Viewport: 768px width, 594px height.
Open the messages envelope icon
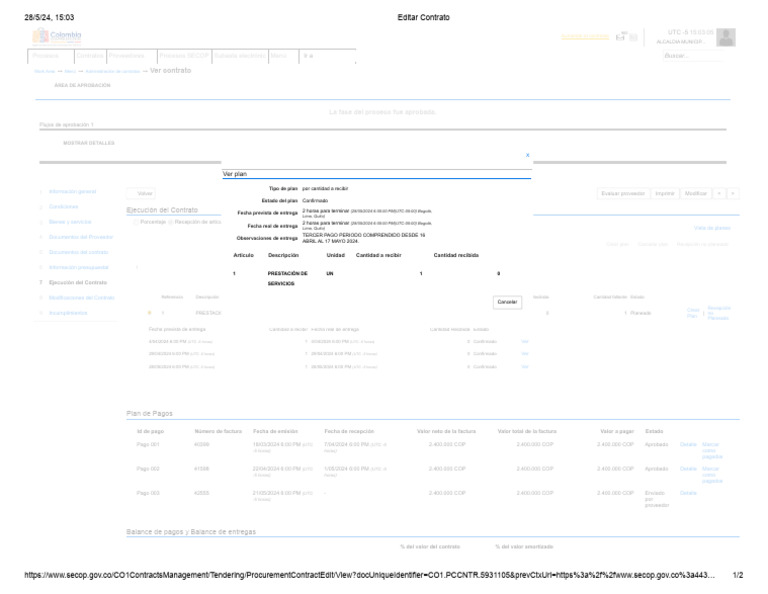click(621, 37)
